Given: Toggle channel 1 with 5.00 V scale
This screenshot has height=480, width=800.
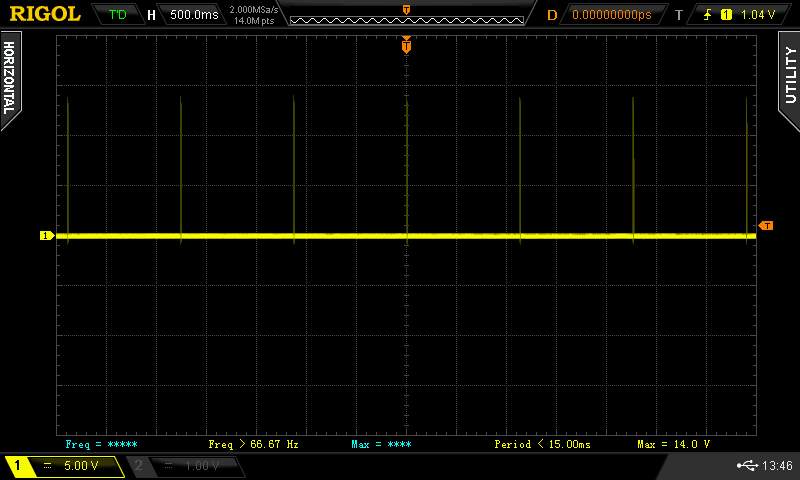Looking at the screenshot, I should pyautogui.click(x=63, y=466).
